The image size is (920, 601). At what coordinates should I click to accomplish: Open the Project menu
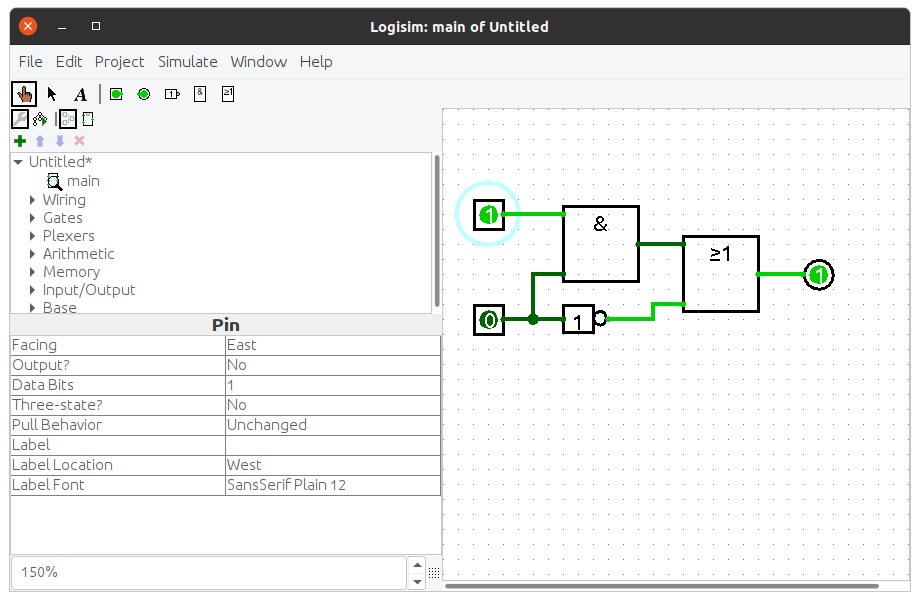[x=119, y=62]
